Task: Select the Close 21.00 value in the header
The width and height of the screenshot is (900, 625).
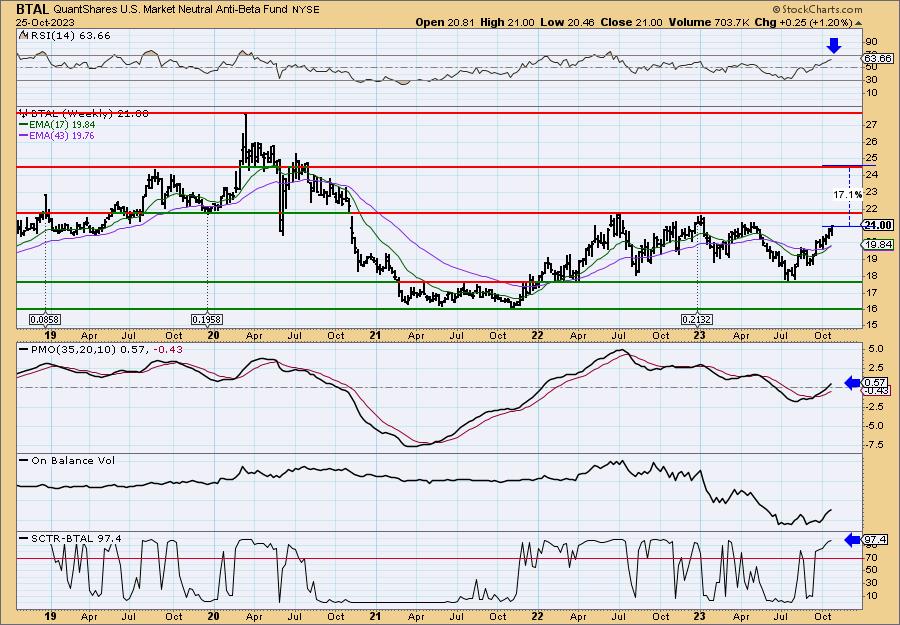Action: 631,22
